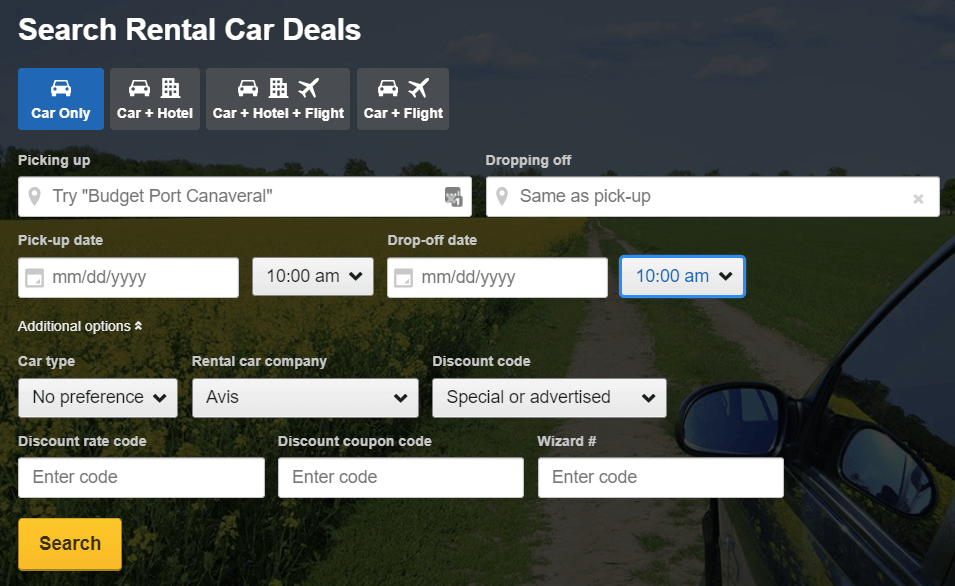Viewport: 955px width, 586px height.
Task: Select the Car Only tab
Action: click(x=61, y=99)
